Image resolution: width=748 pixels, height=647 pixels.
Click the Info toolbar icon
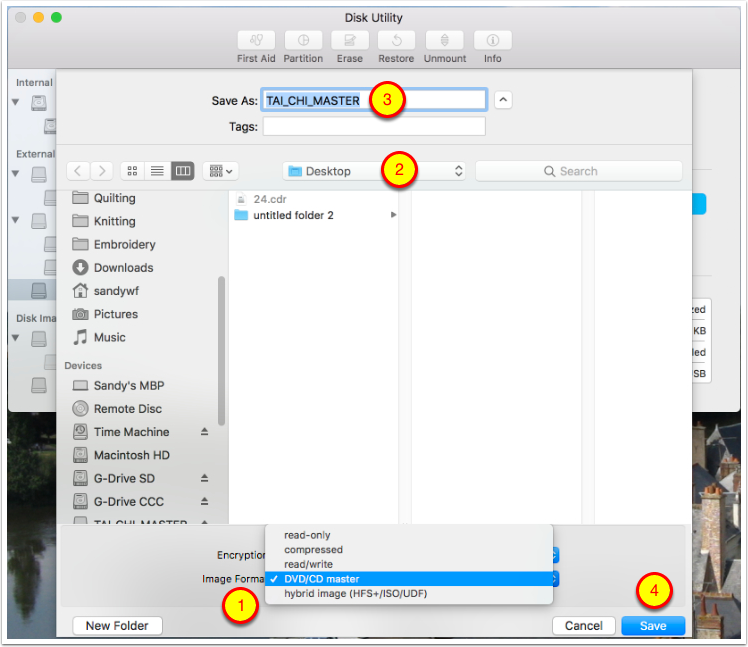pyautogui.click(x=493, y=40)
